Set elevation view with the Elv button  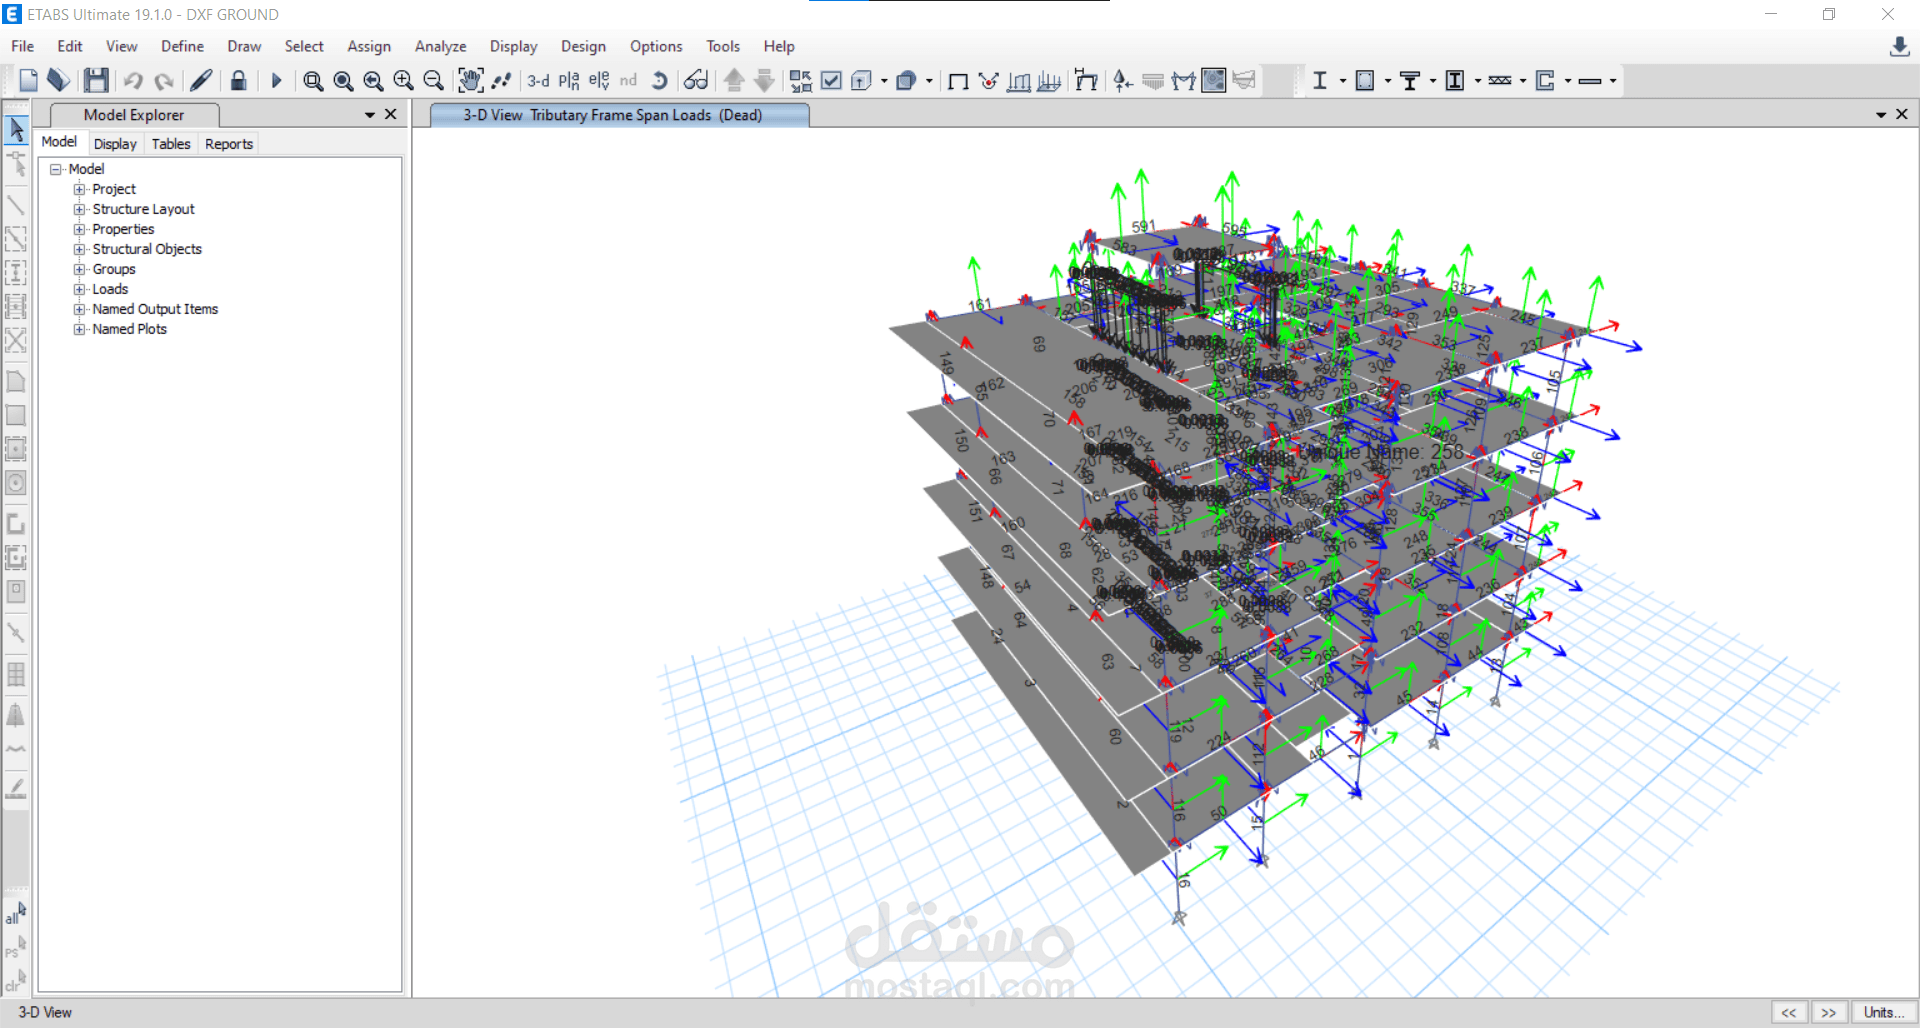[599, 81]
